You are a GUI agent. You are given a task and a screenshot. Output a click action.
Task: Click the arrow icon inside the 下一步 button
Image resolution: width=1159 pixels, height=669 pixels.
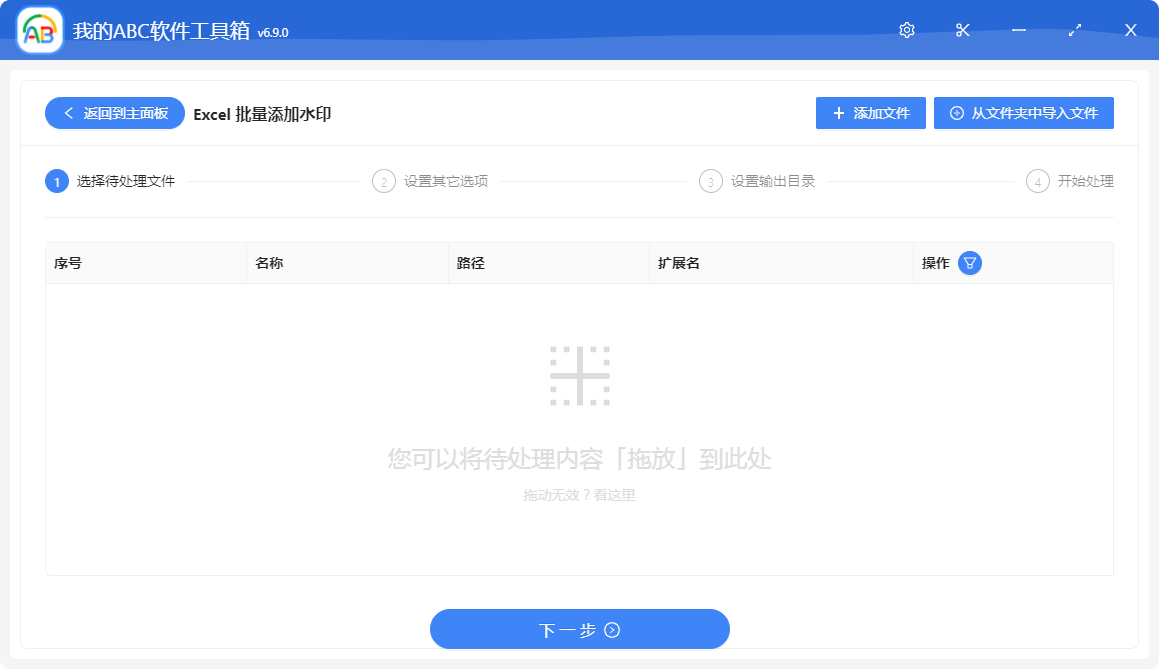[610, 629]
